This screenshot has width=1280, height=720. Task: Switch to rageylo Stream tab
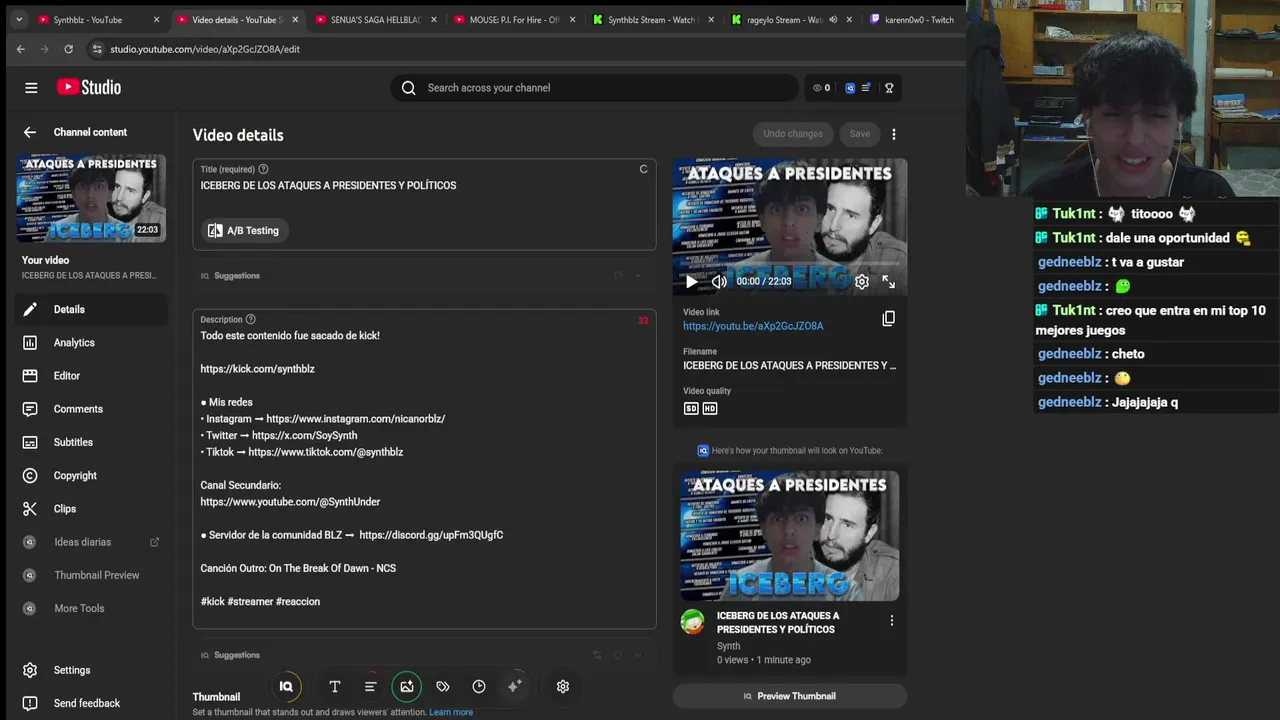790,20
